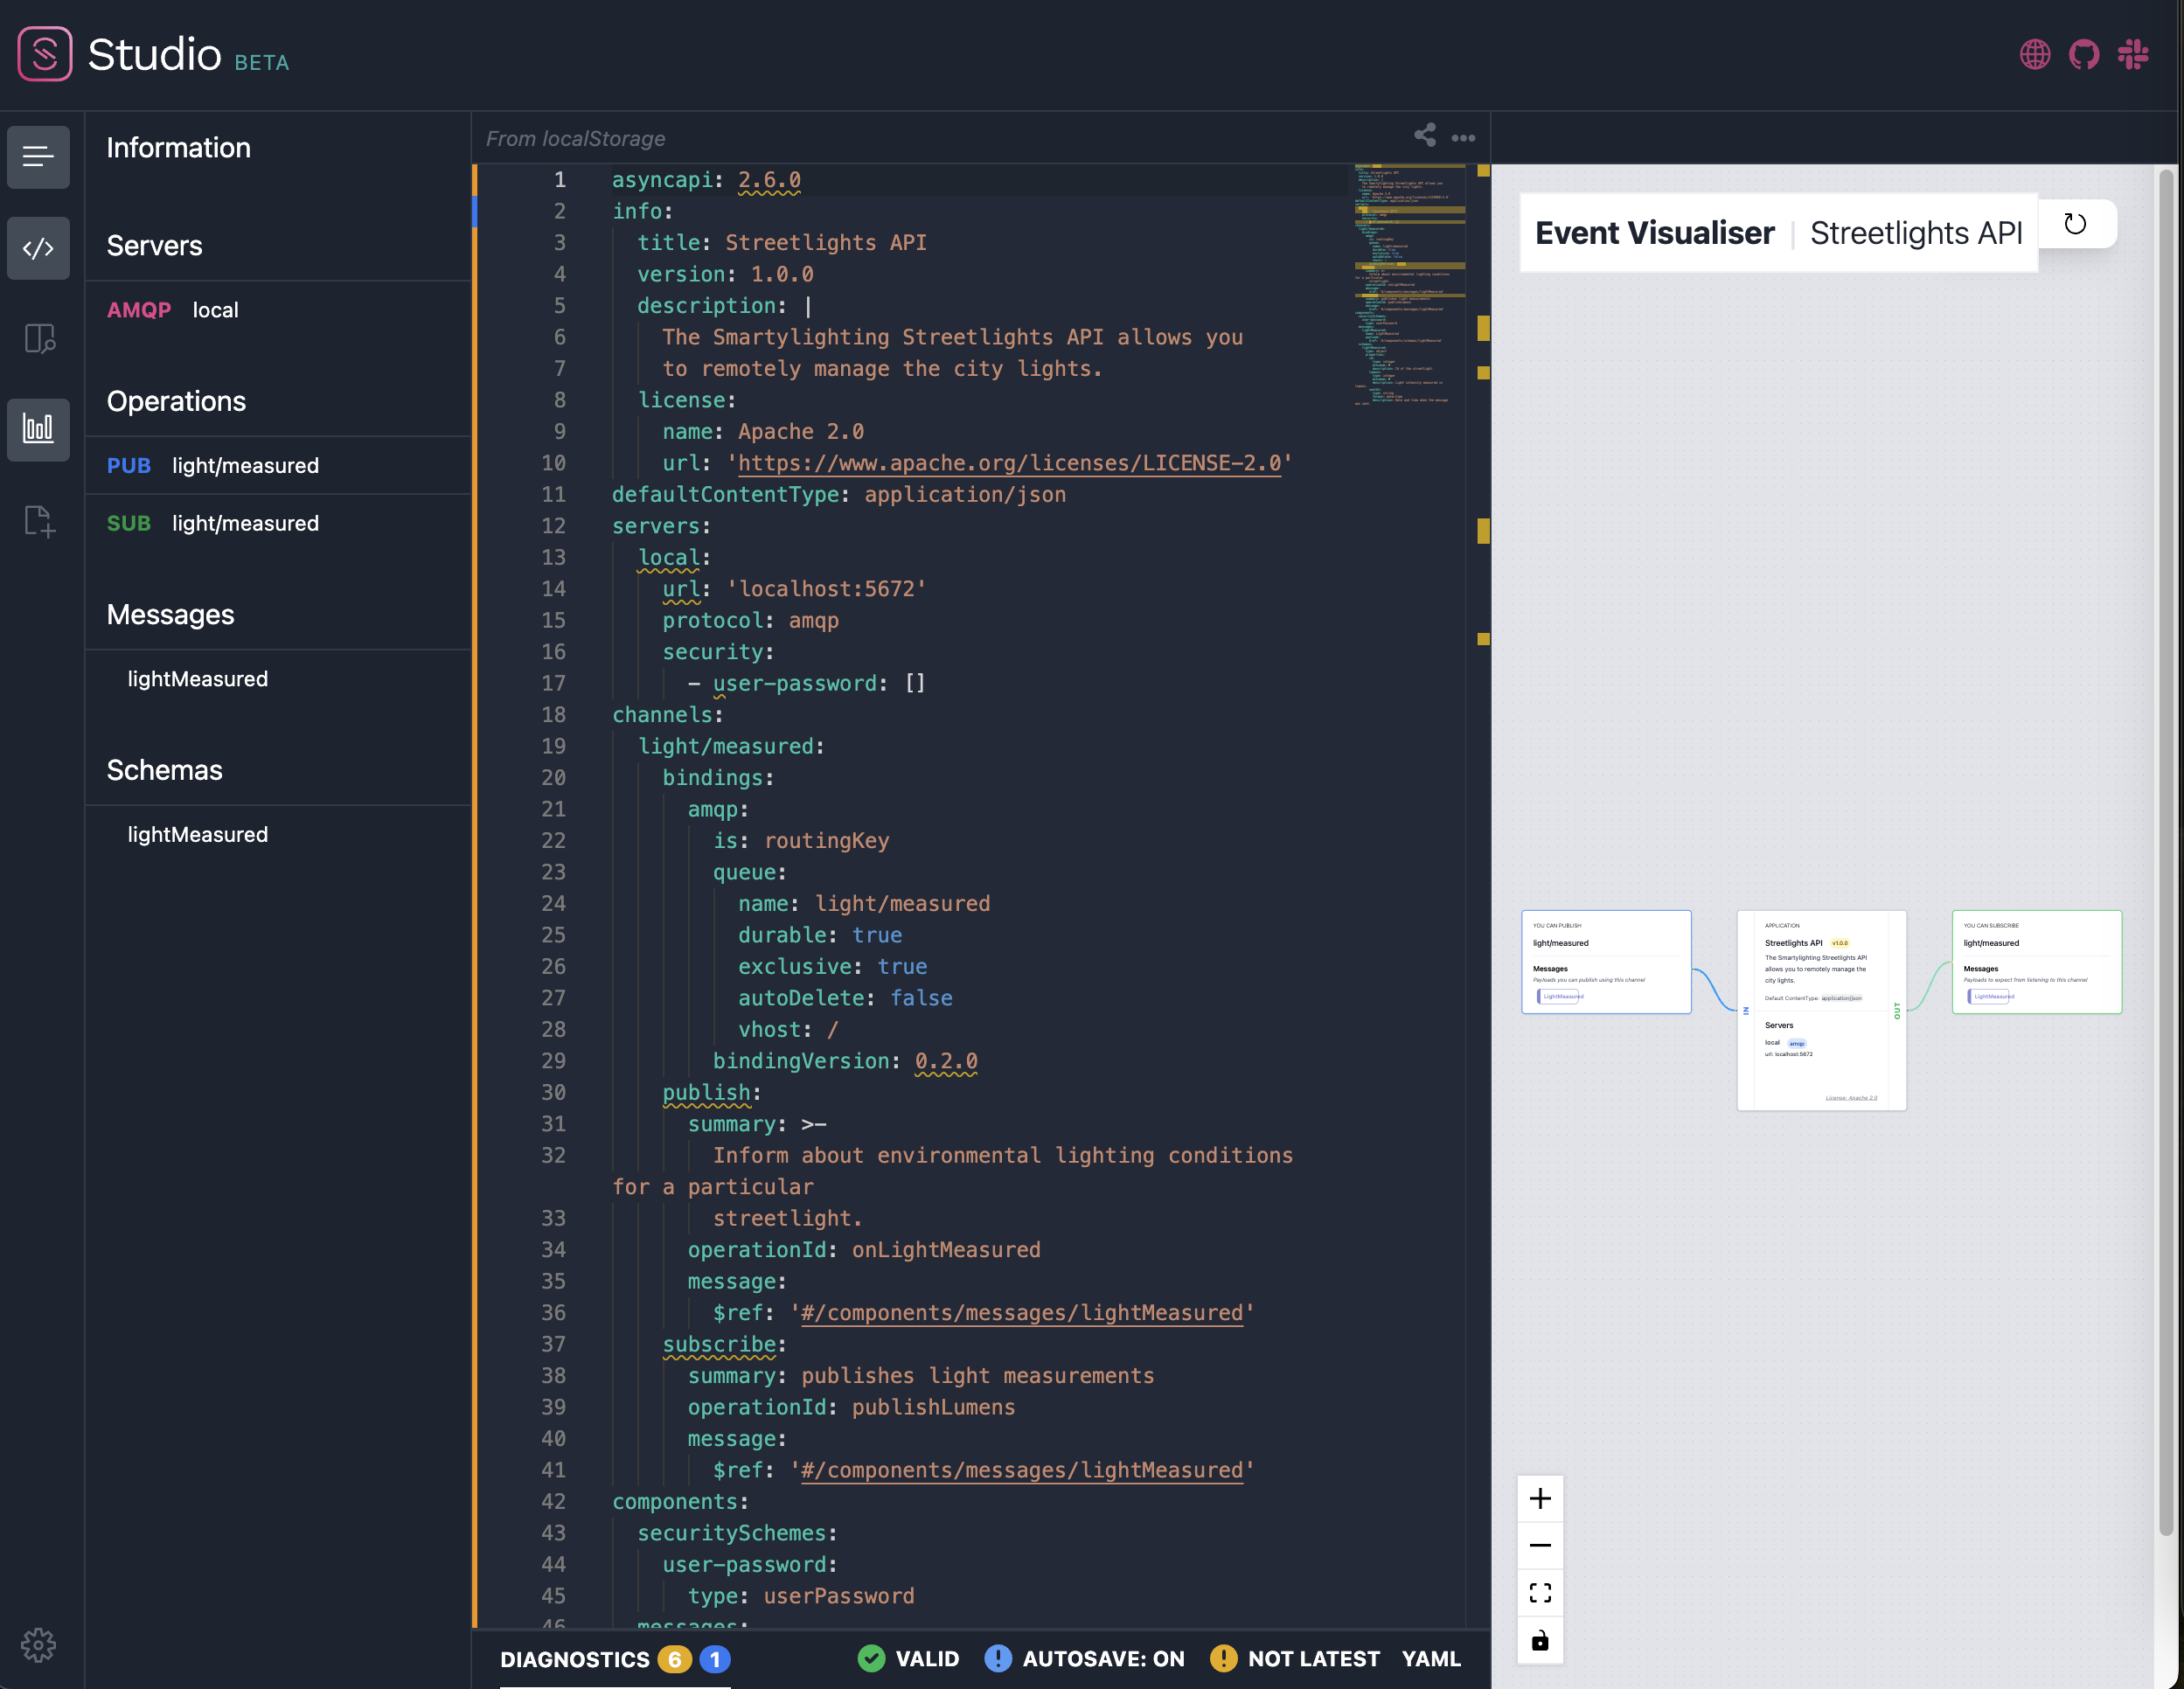
Task: Zoom out on the visualiser canvas
Action: 1540,1545
